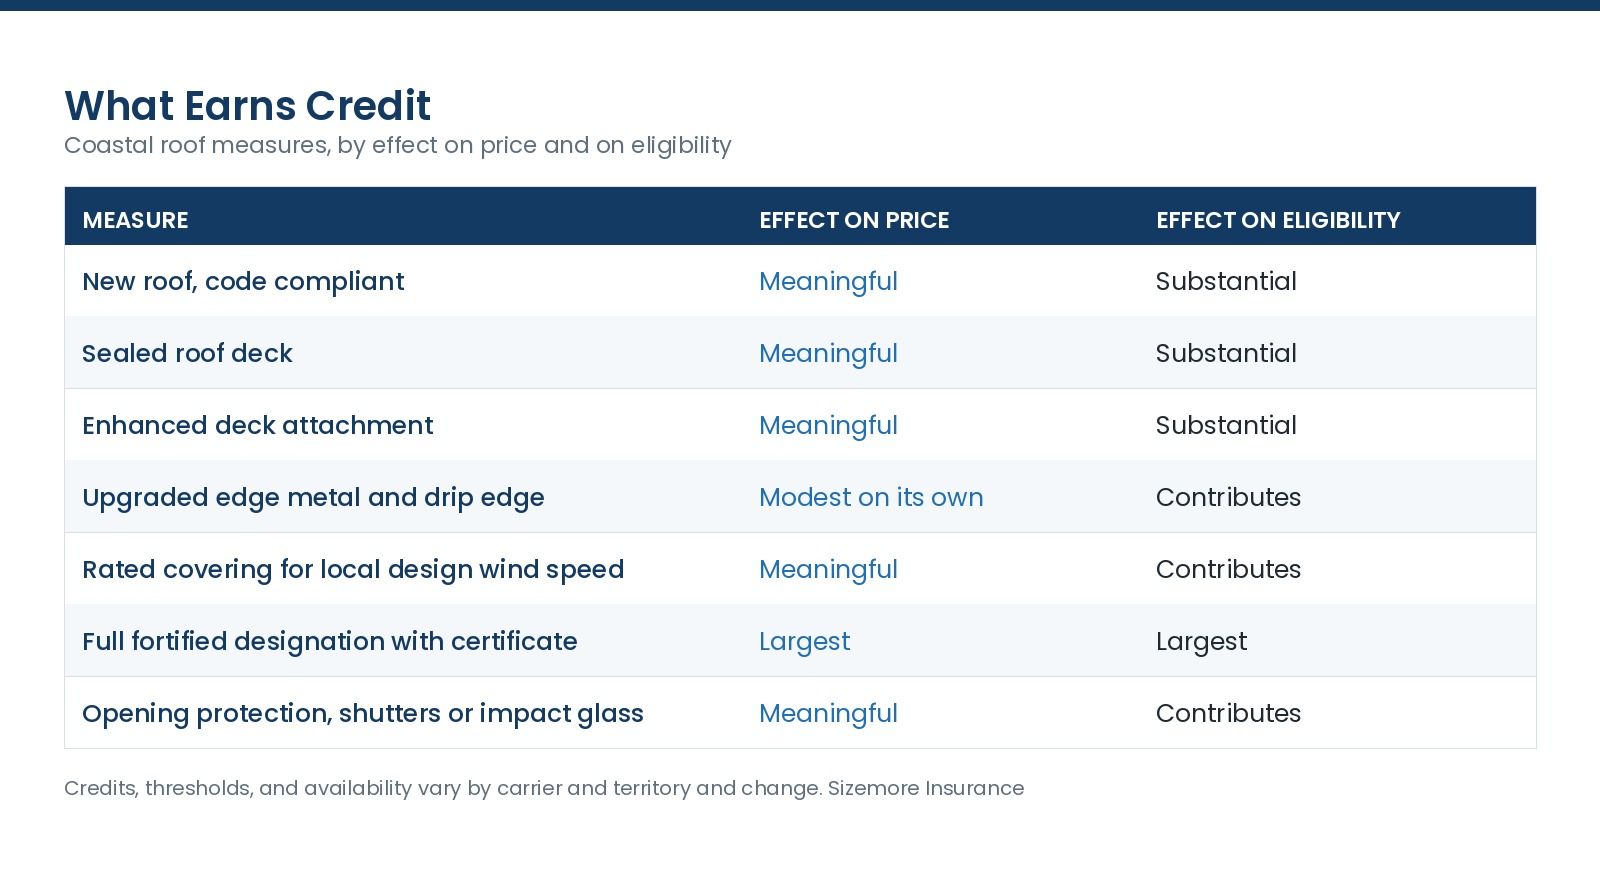Select Contributes in the Opening protection row
The height and width of the screenshot is (884, 1600).
pyautogui.click(x=1228, y=713)
